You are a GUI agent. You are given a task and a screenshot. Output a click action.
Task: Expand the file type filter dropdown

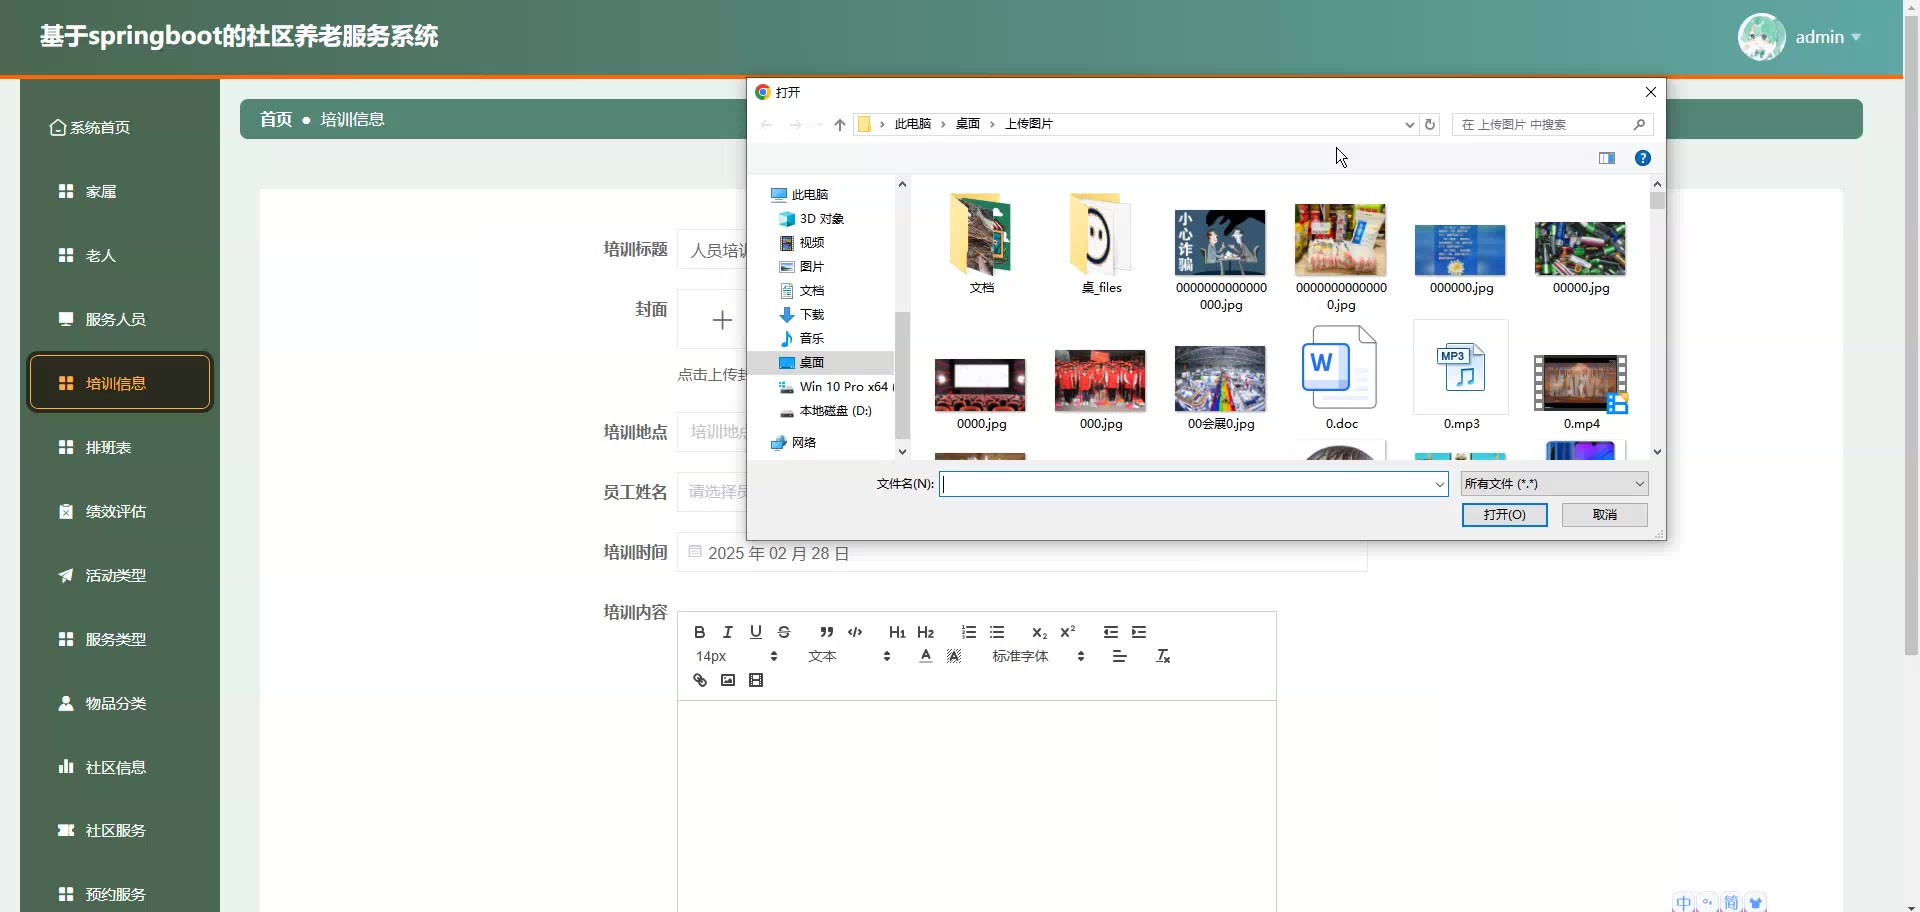(x=1554, y=484)
